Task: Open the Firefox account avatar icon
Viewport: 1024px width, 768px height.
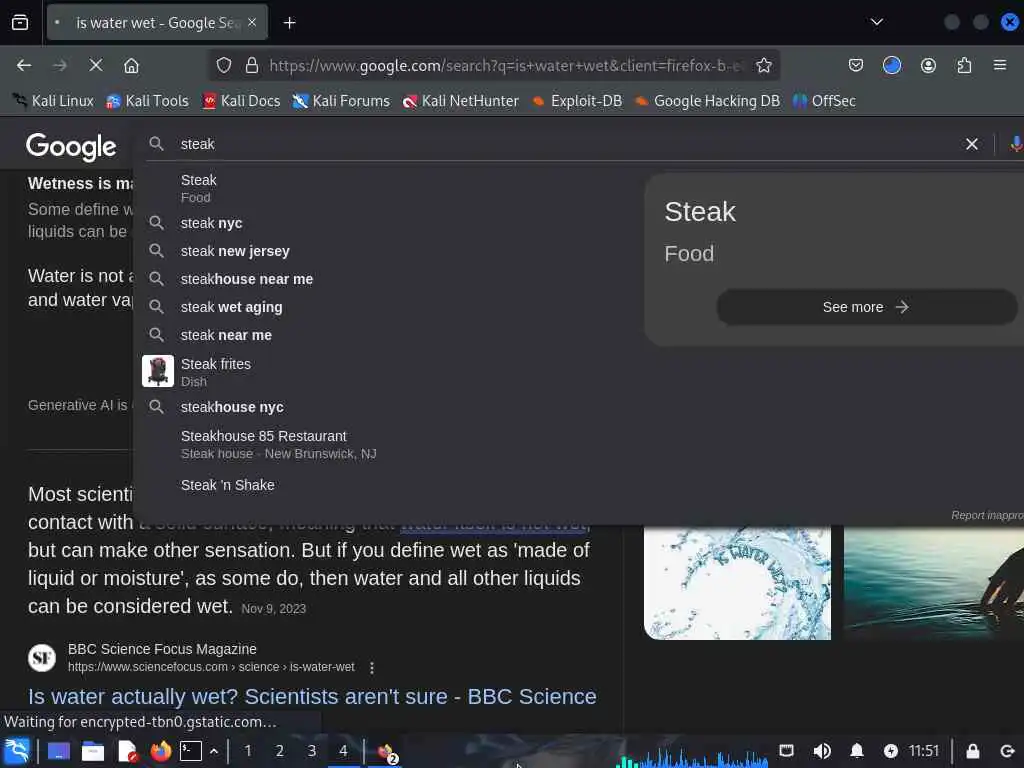Action: point(928,65)
